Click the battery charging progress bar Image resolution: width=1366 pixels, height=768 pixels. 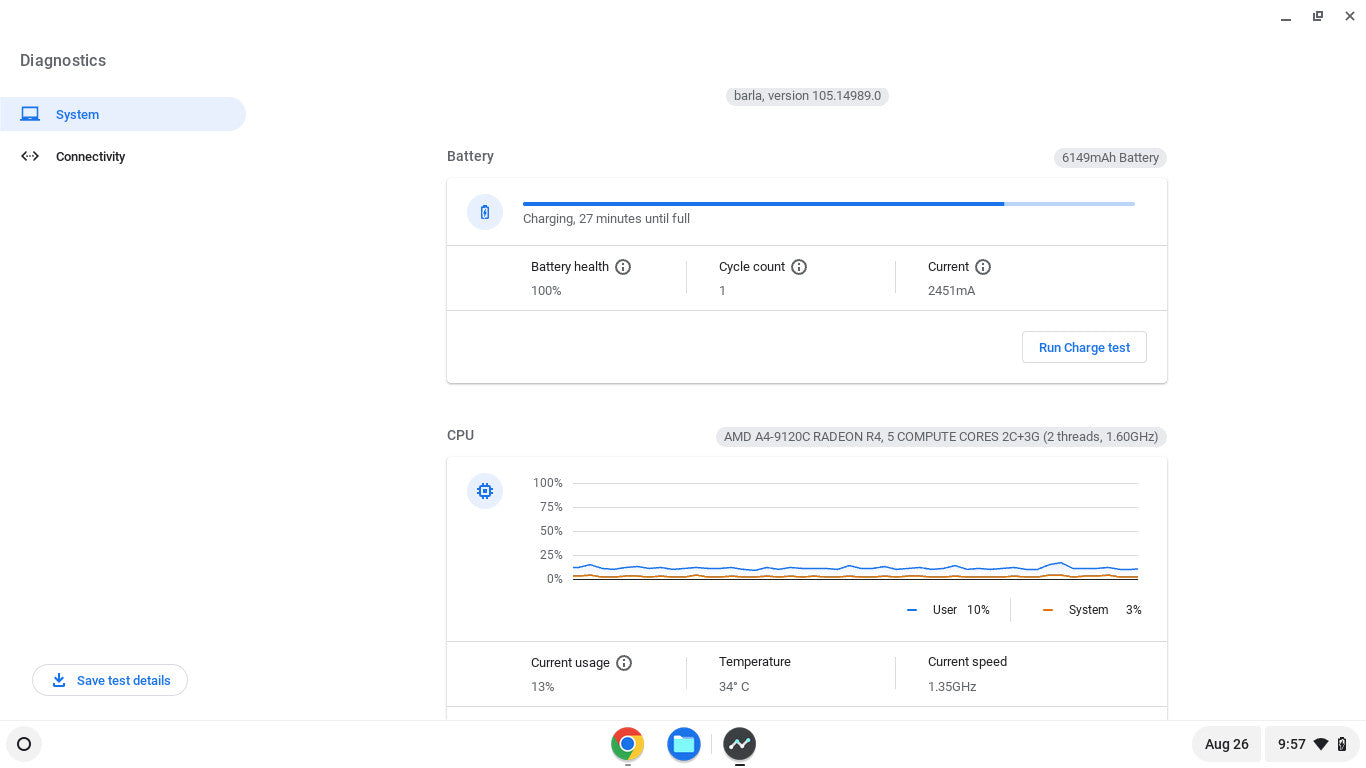click(x=828, y=204)
